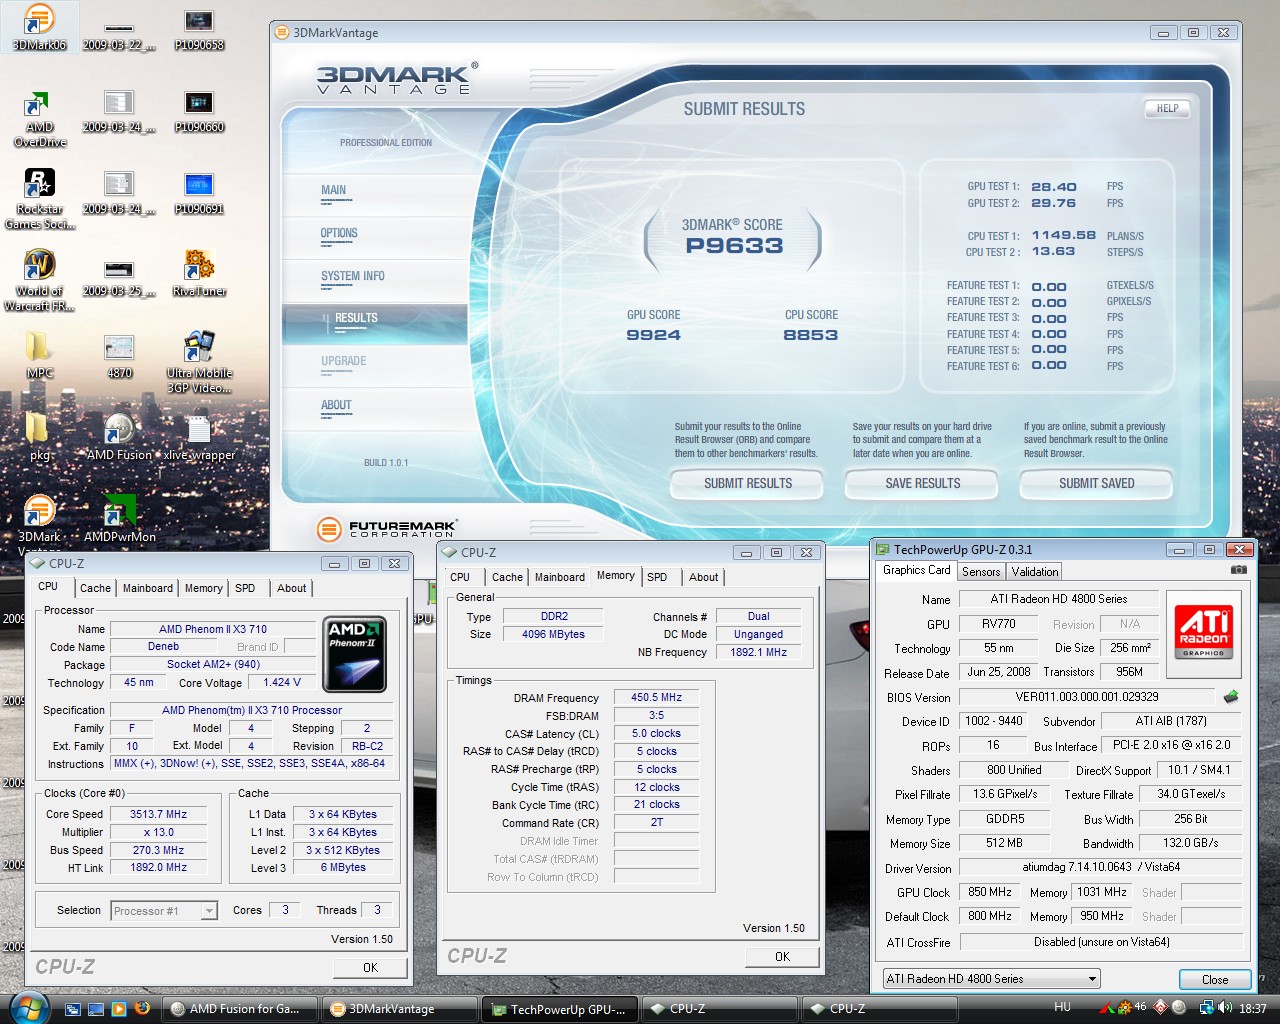Open the AMD Fusion desktop shortcut
The height and width of the screenshot is (1024, 1280).
click(119, 437)
